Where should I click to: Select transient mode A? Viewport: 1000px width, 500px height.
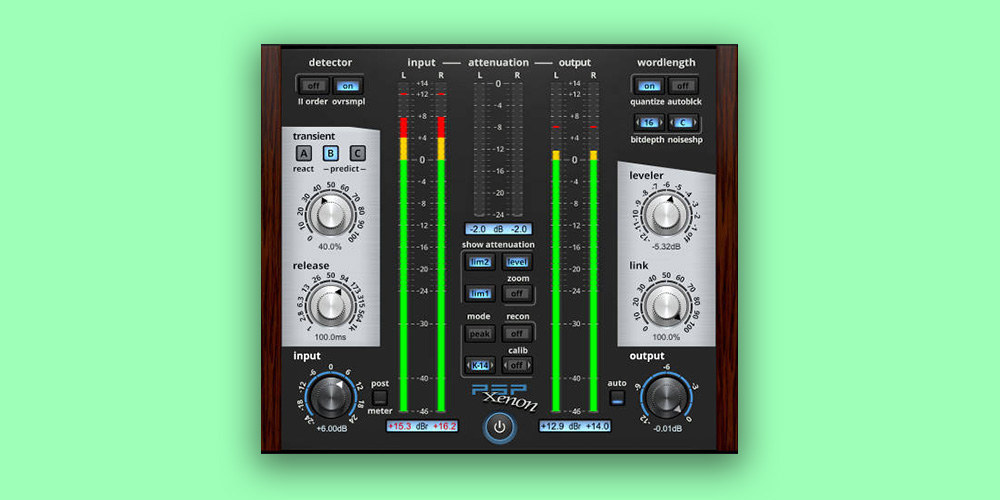tap(304, 153)
